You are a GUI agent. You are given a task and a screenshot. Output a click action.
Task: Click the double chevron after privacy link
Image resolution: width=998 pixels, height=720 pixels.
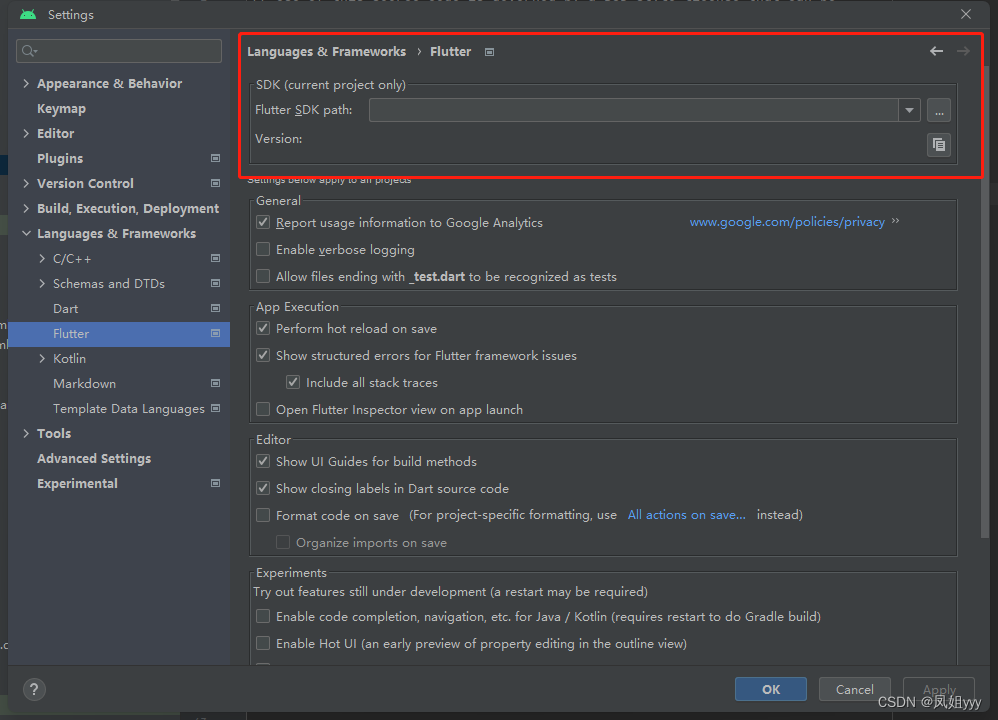click(x=896, y=221)
